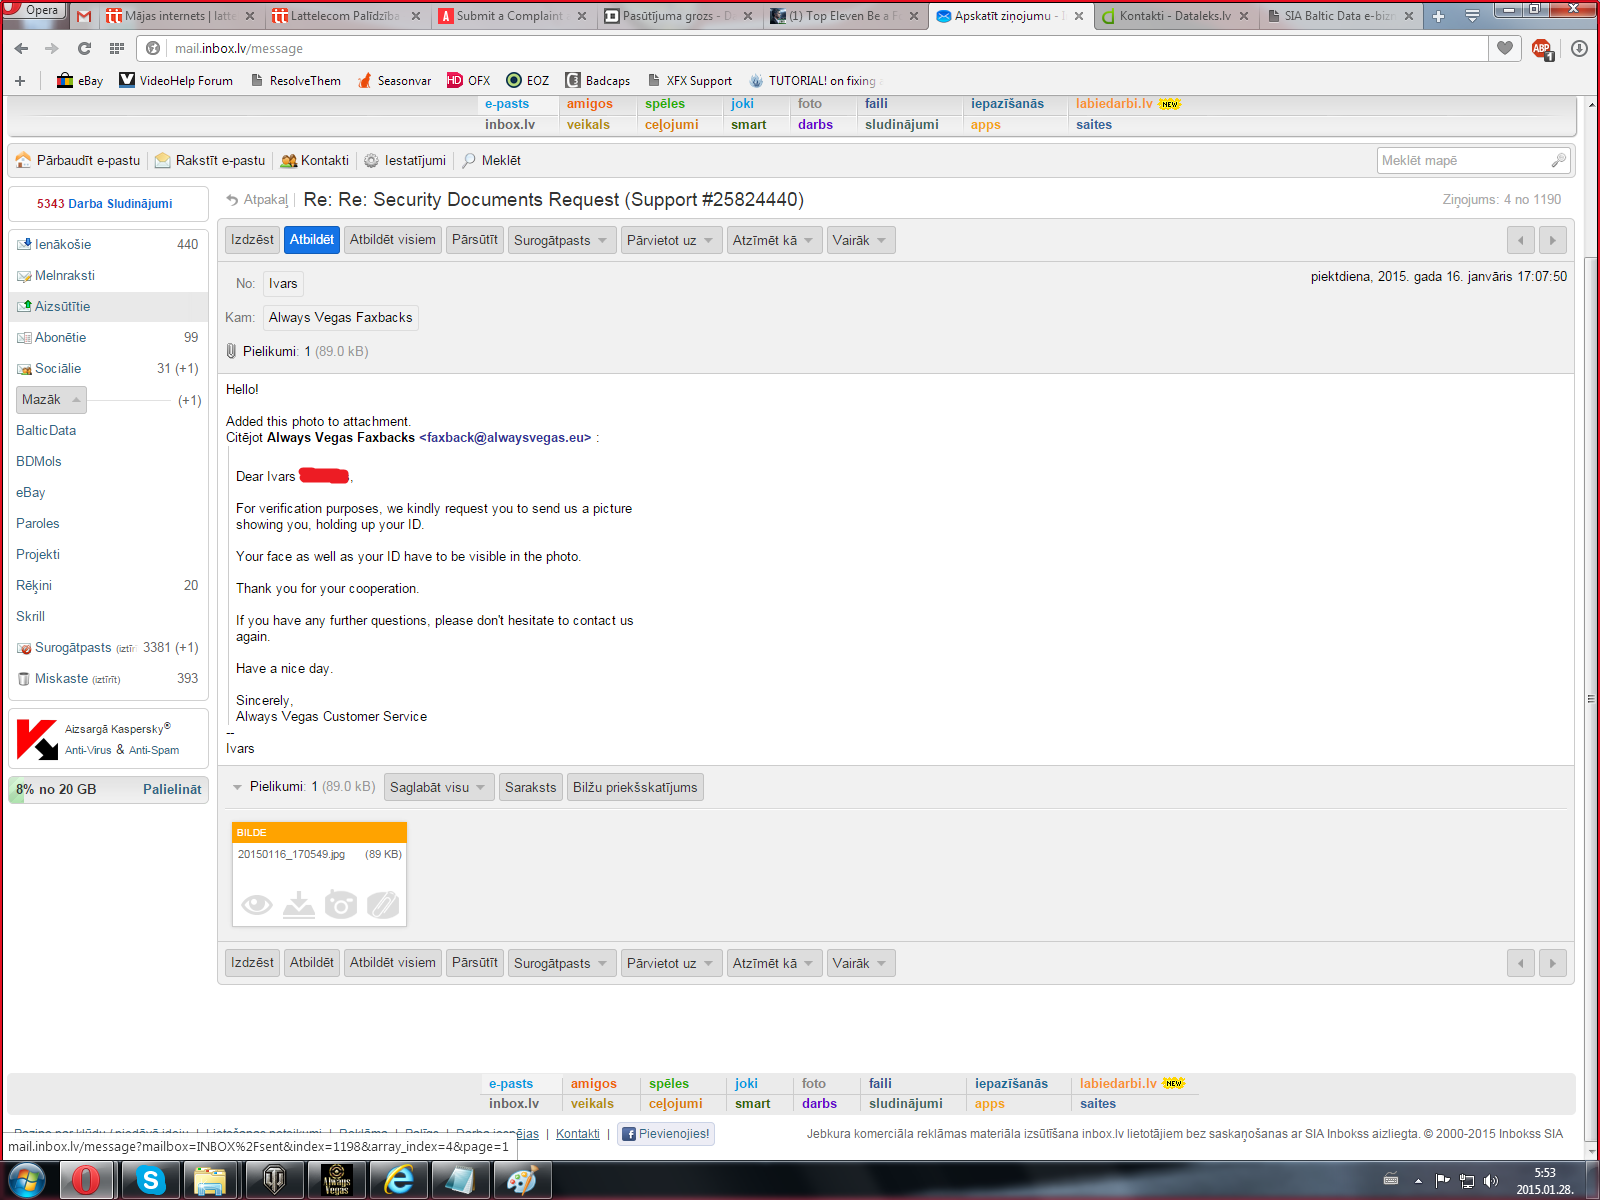Open Surogātpasts dropdown in top toolbar
This screenshot has height=1200, width=1600.
562,240
